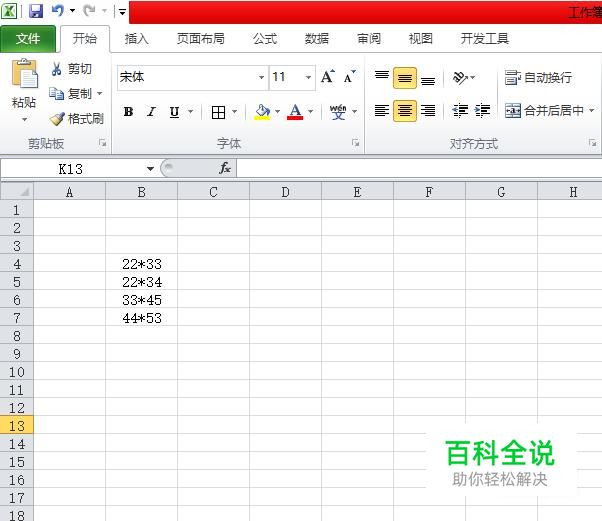Click the decrease indent icon
Image resolution: width=602 pixels, height=521 pixels.
coord(460,111)
